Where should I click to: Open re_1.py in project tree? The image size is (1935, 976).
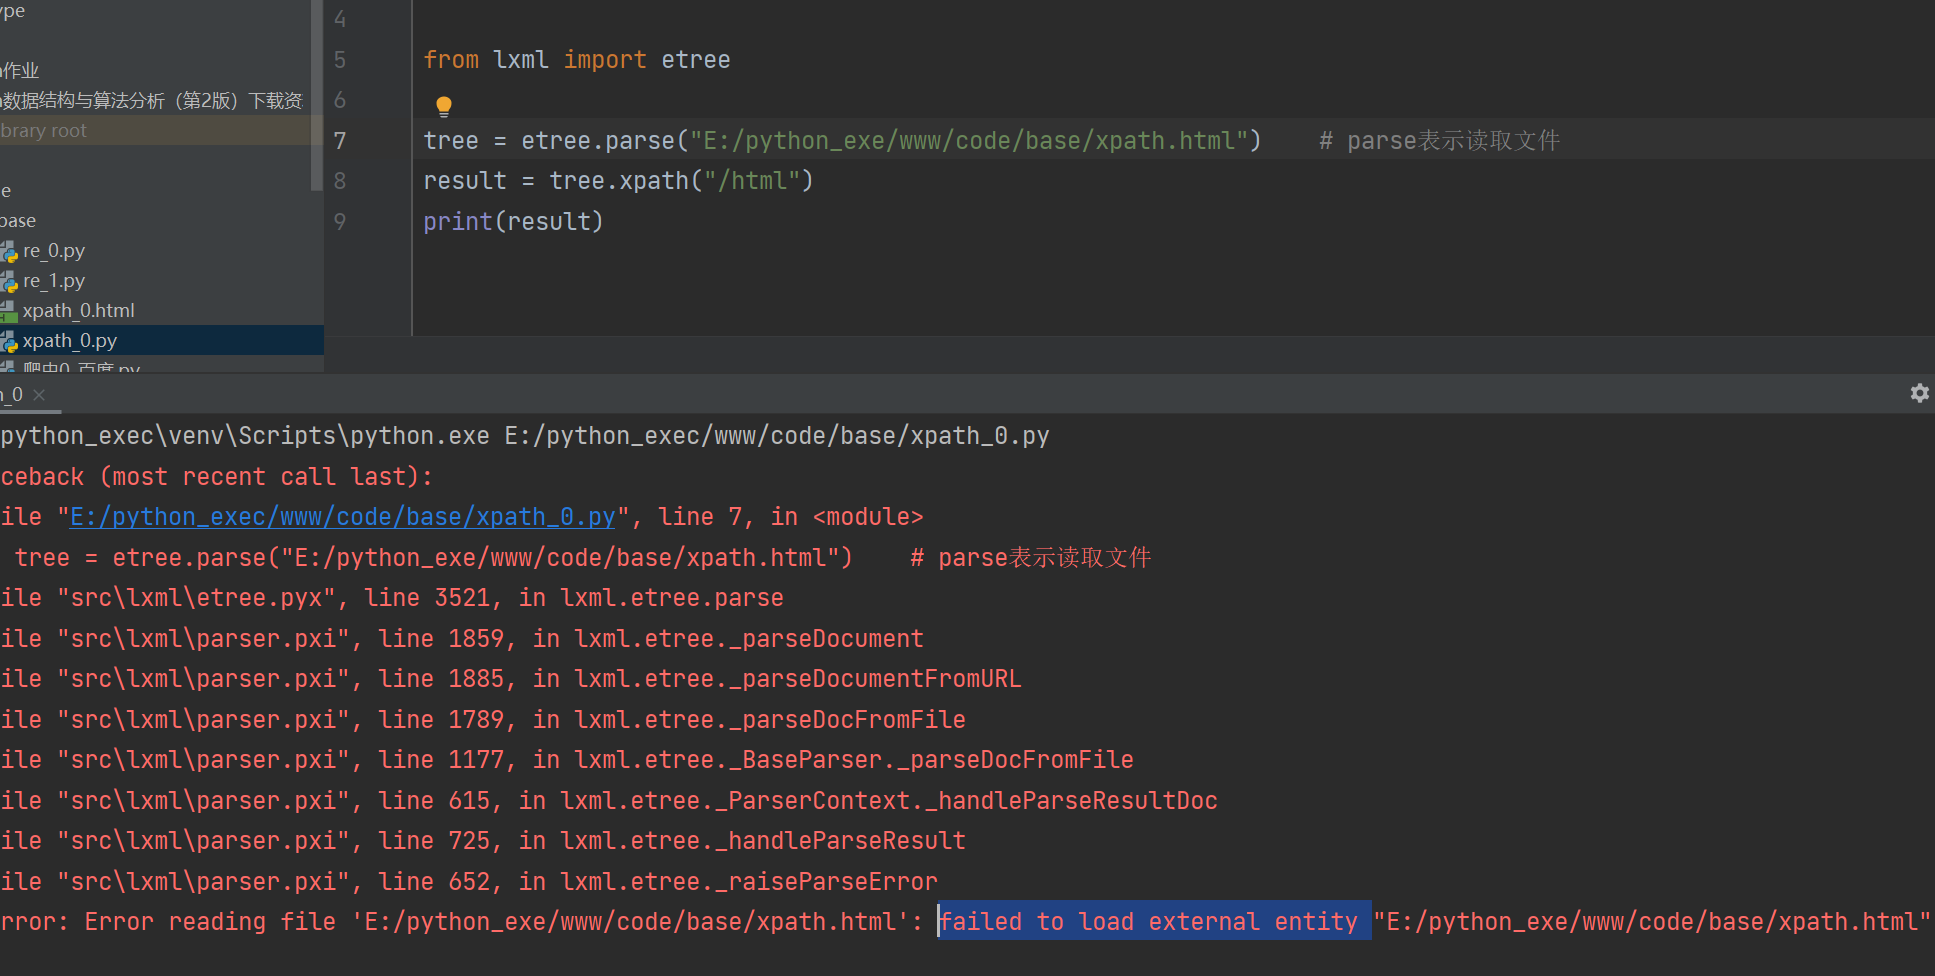point(54,281)
